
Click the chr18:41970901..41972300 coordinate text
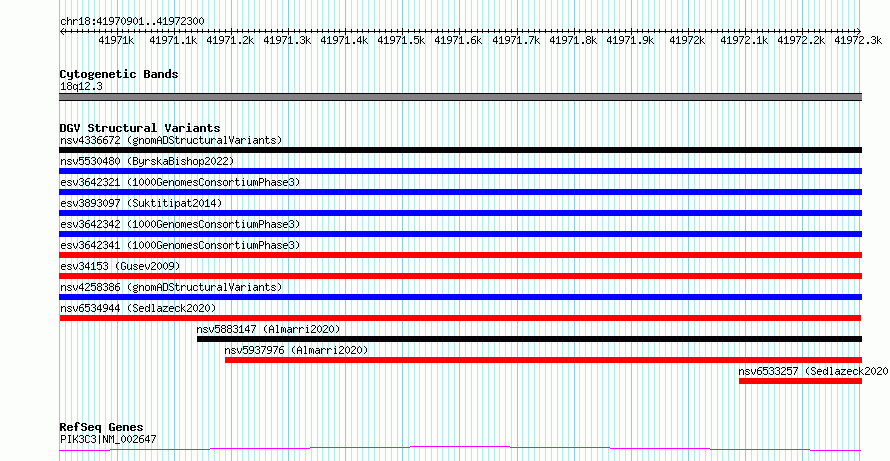[x=132, y=21]
